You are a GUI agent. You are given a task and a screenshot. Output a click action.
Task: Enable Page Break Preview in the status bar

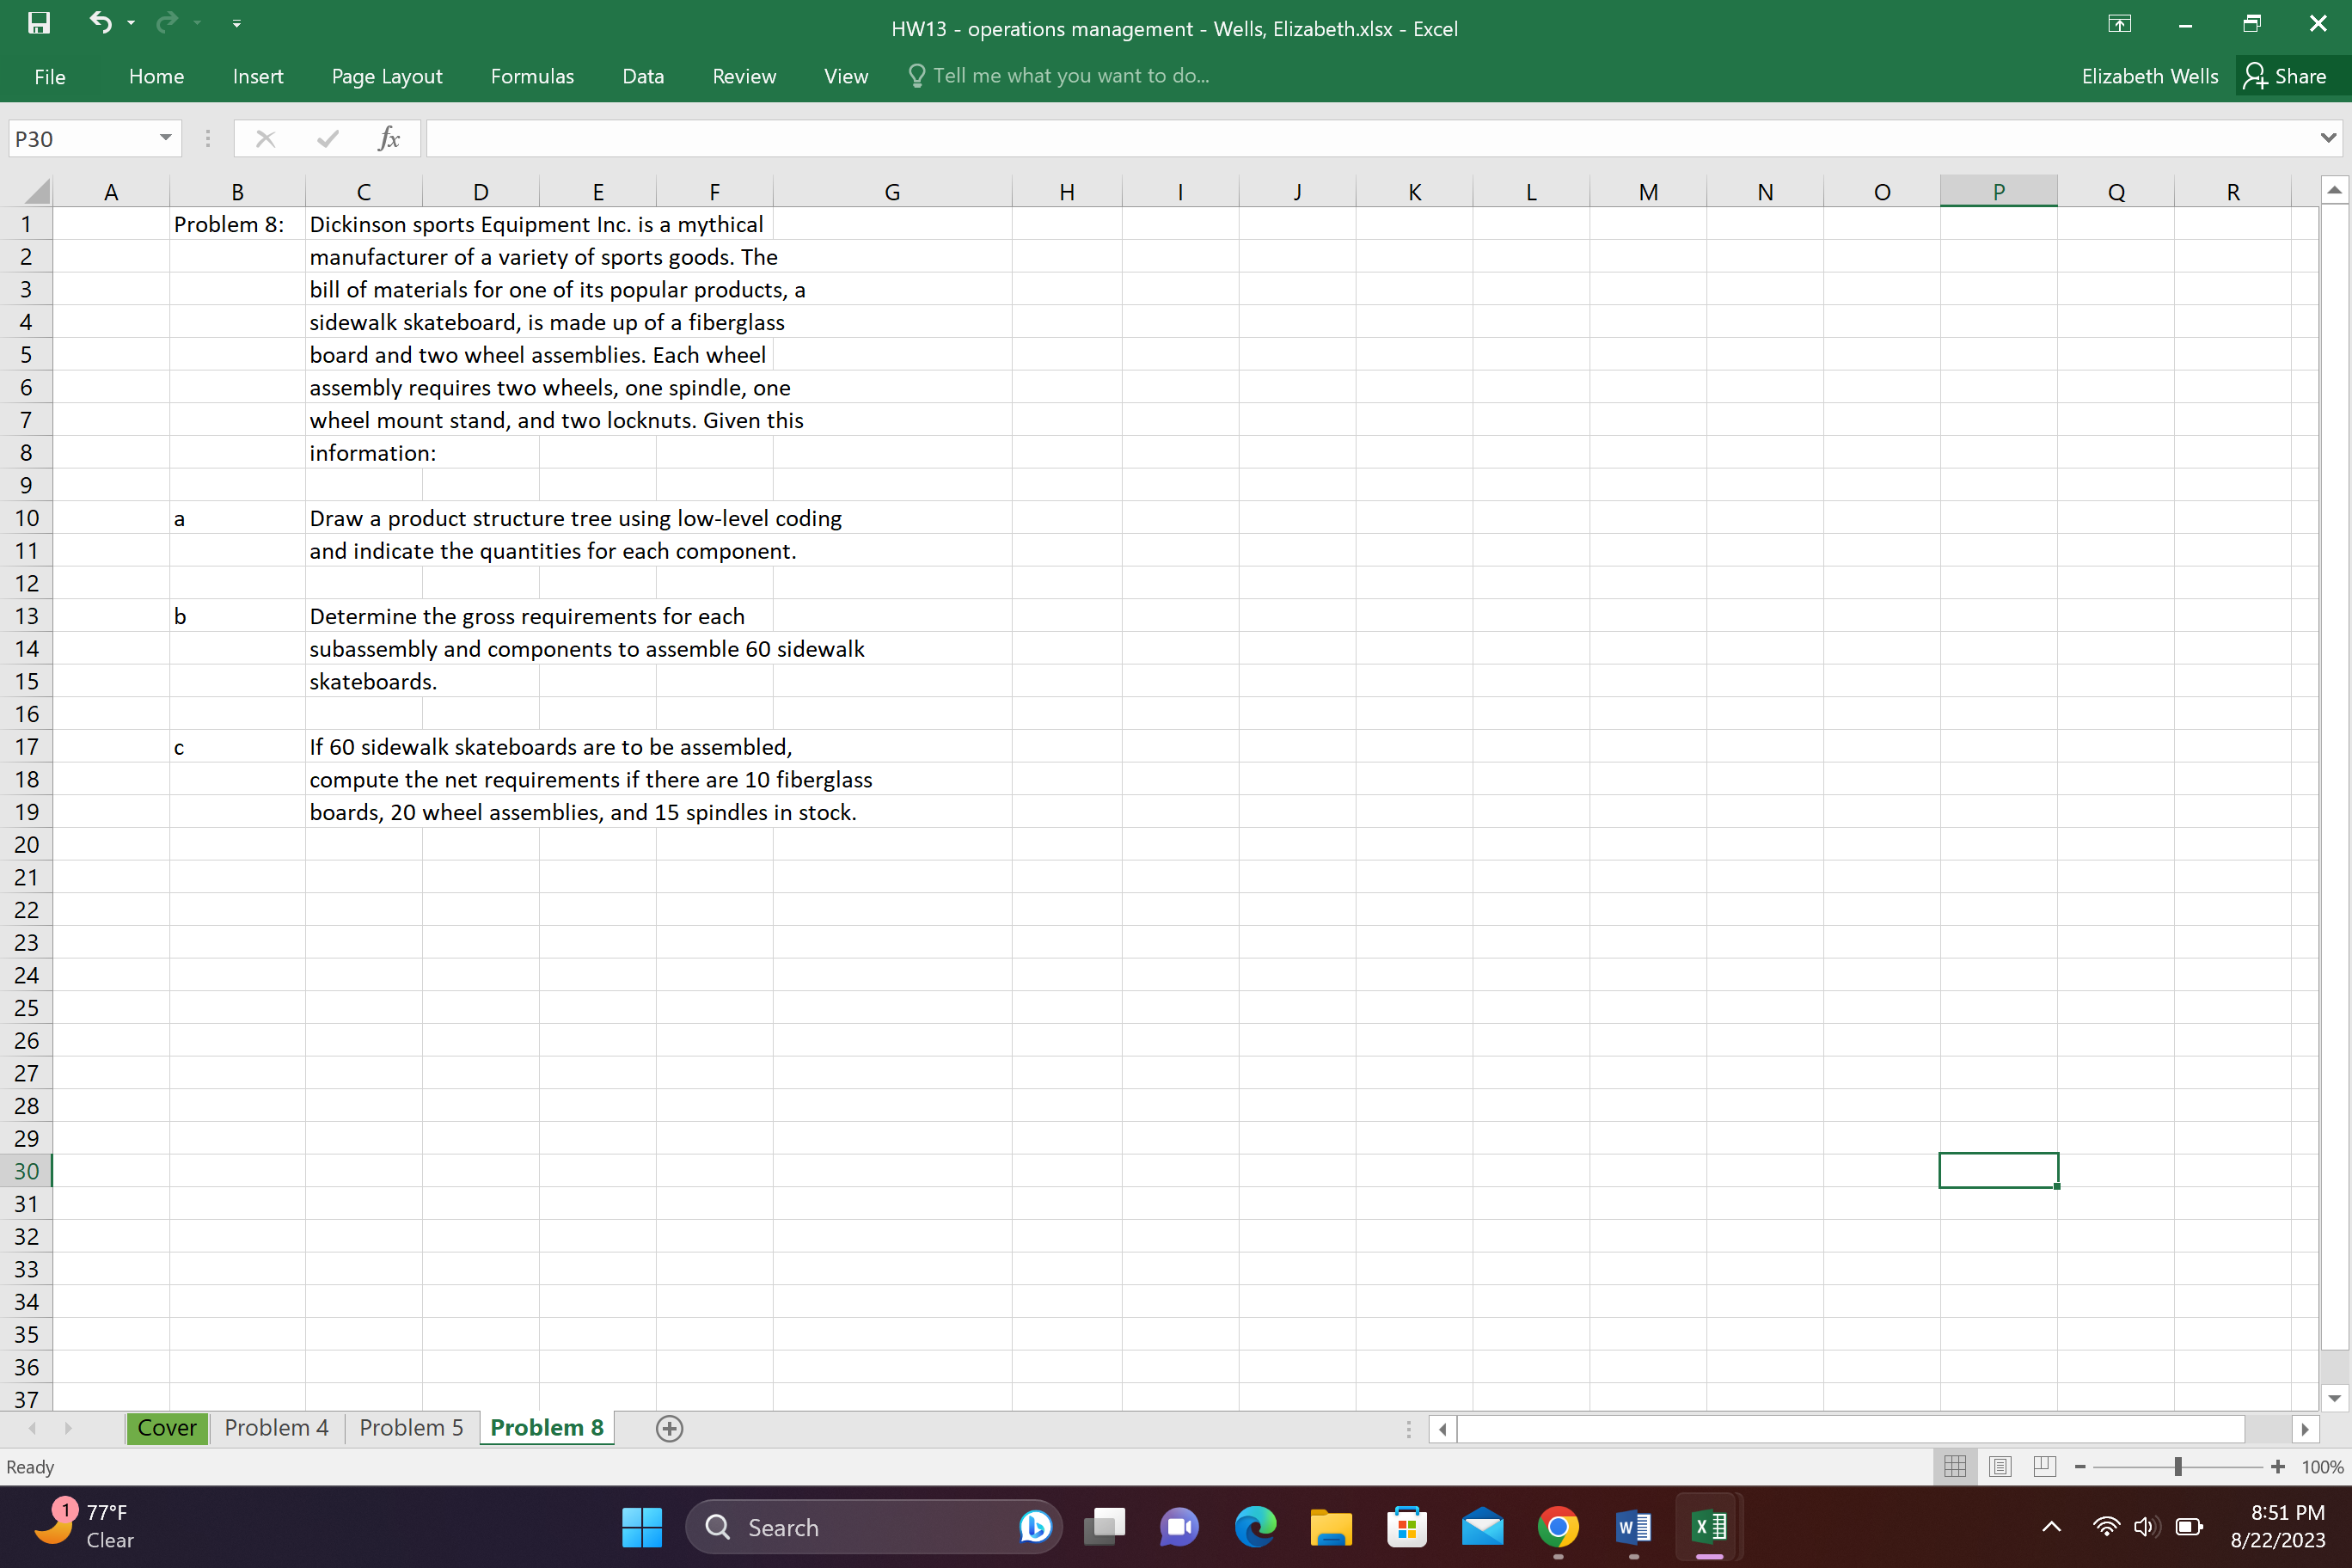[x=2044, y=1466]
